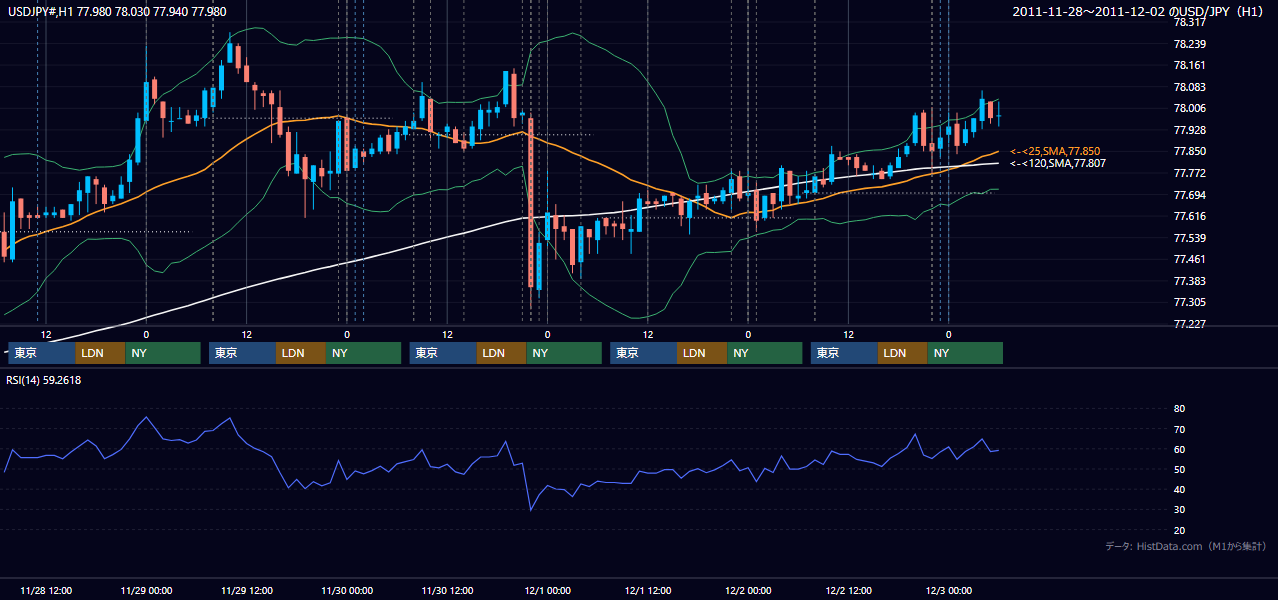Select the 東京 session block for 11/28
Viewport: 1278px width, 600px height.
42,353
